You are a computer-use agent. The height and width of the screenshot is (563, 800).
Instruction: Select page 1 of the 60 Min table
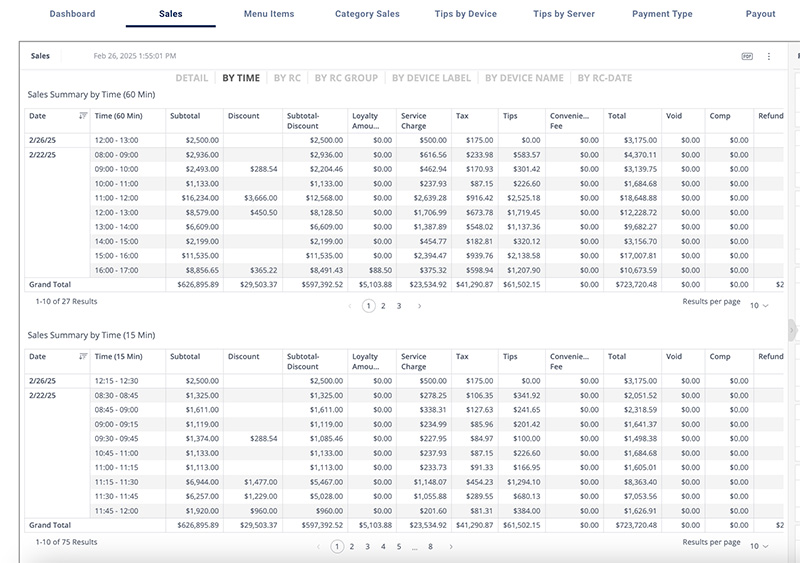click(368, 306)
